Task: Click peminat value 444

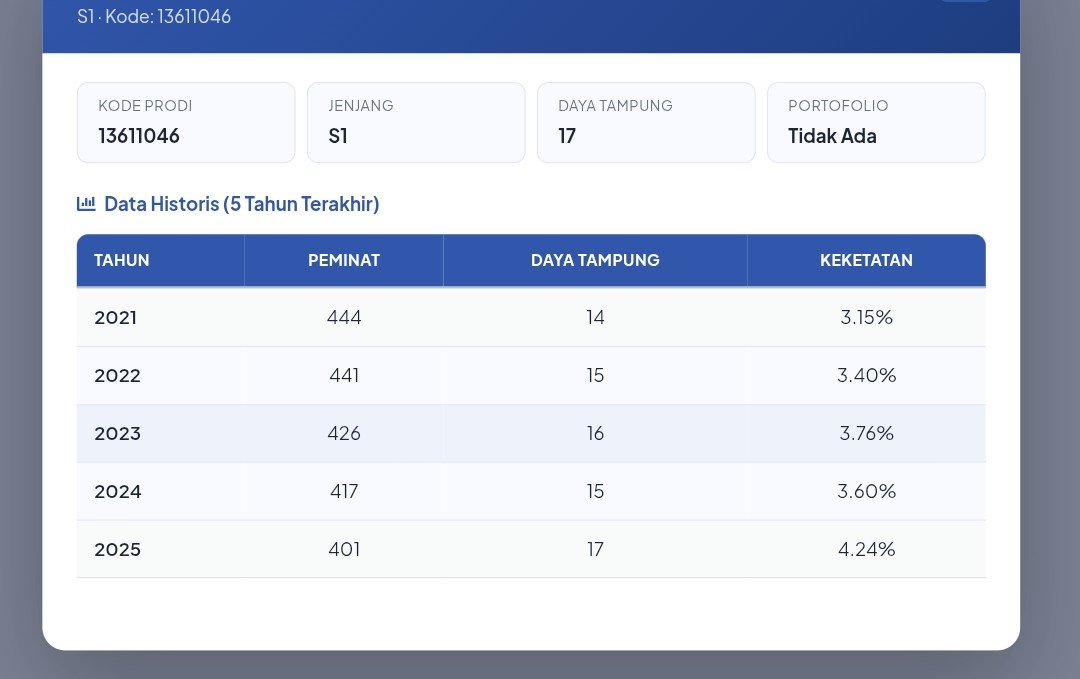Action: point(344,317)
